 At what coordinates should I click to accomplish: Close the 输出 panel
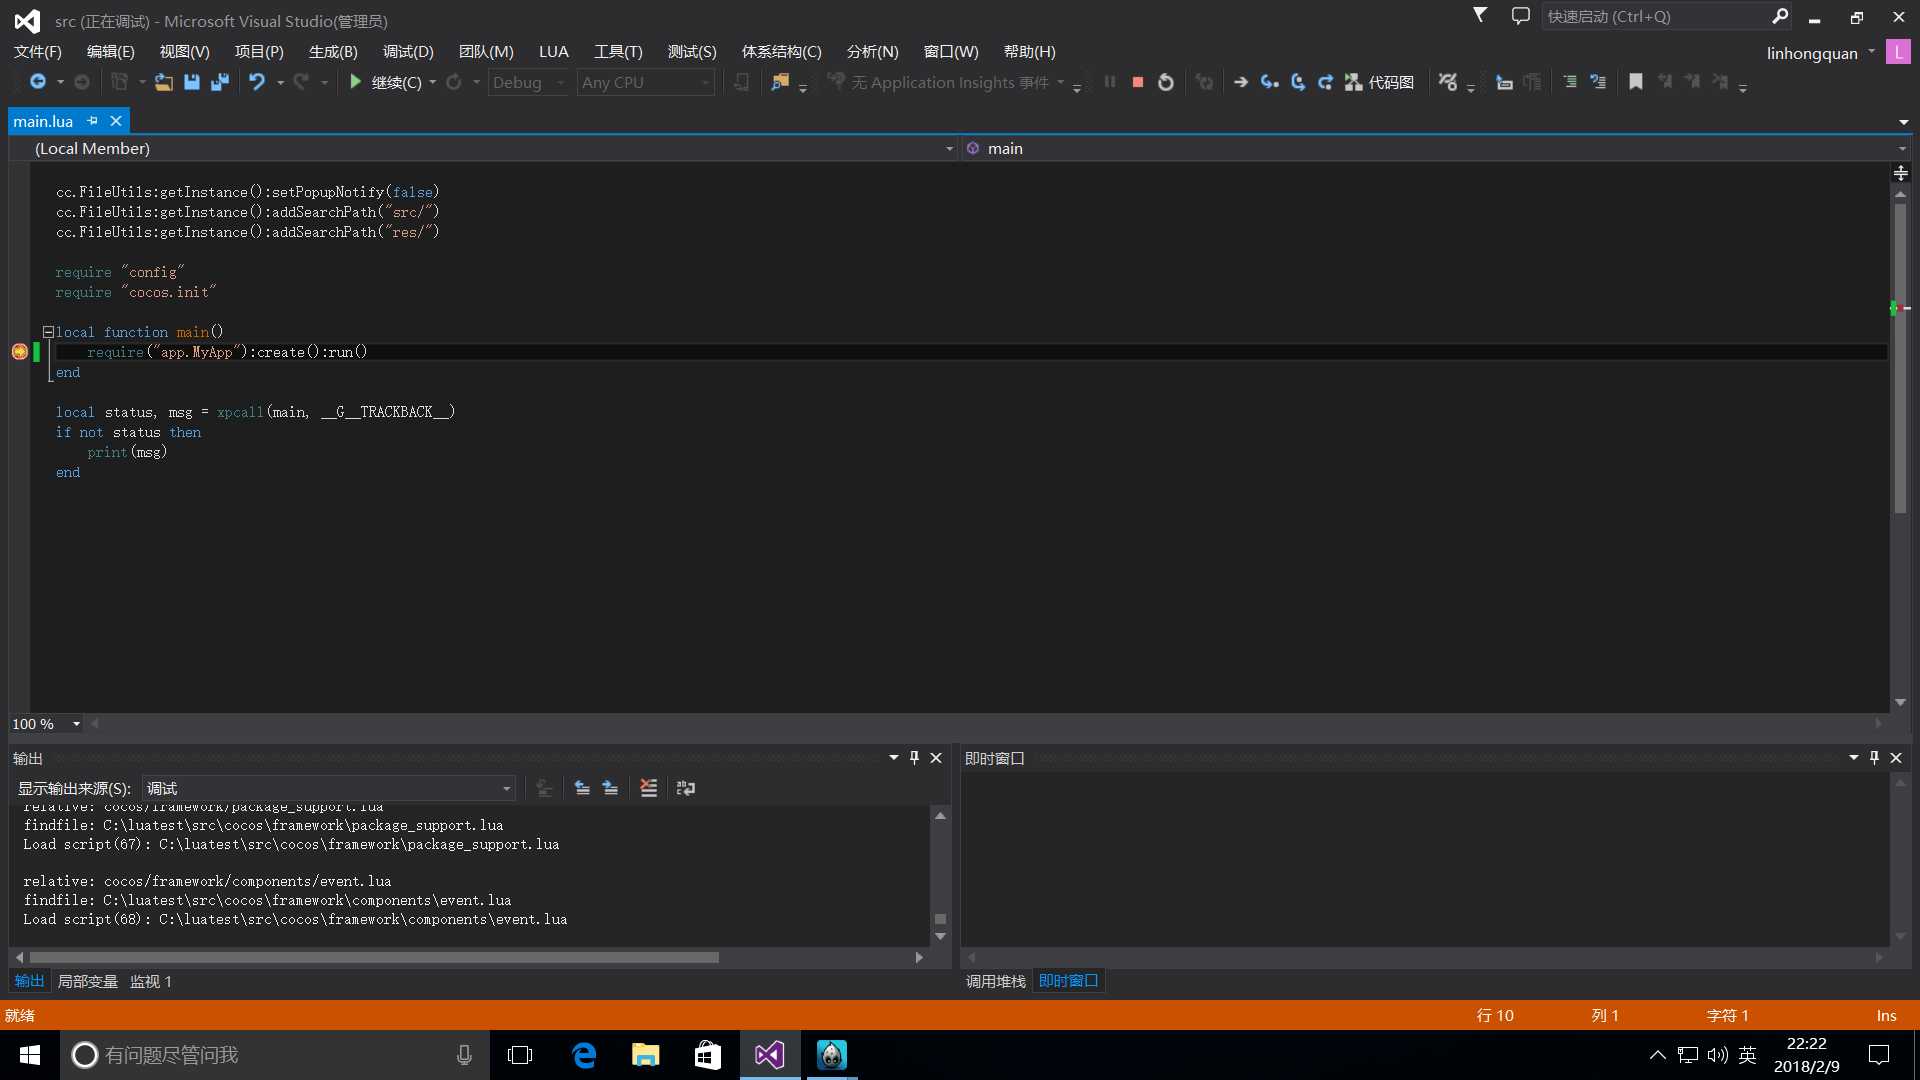[936, 758]
